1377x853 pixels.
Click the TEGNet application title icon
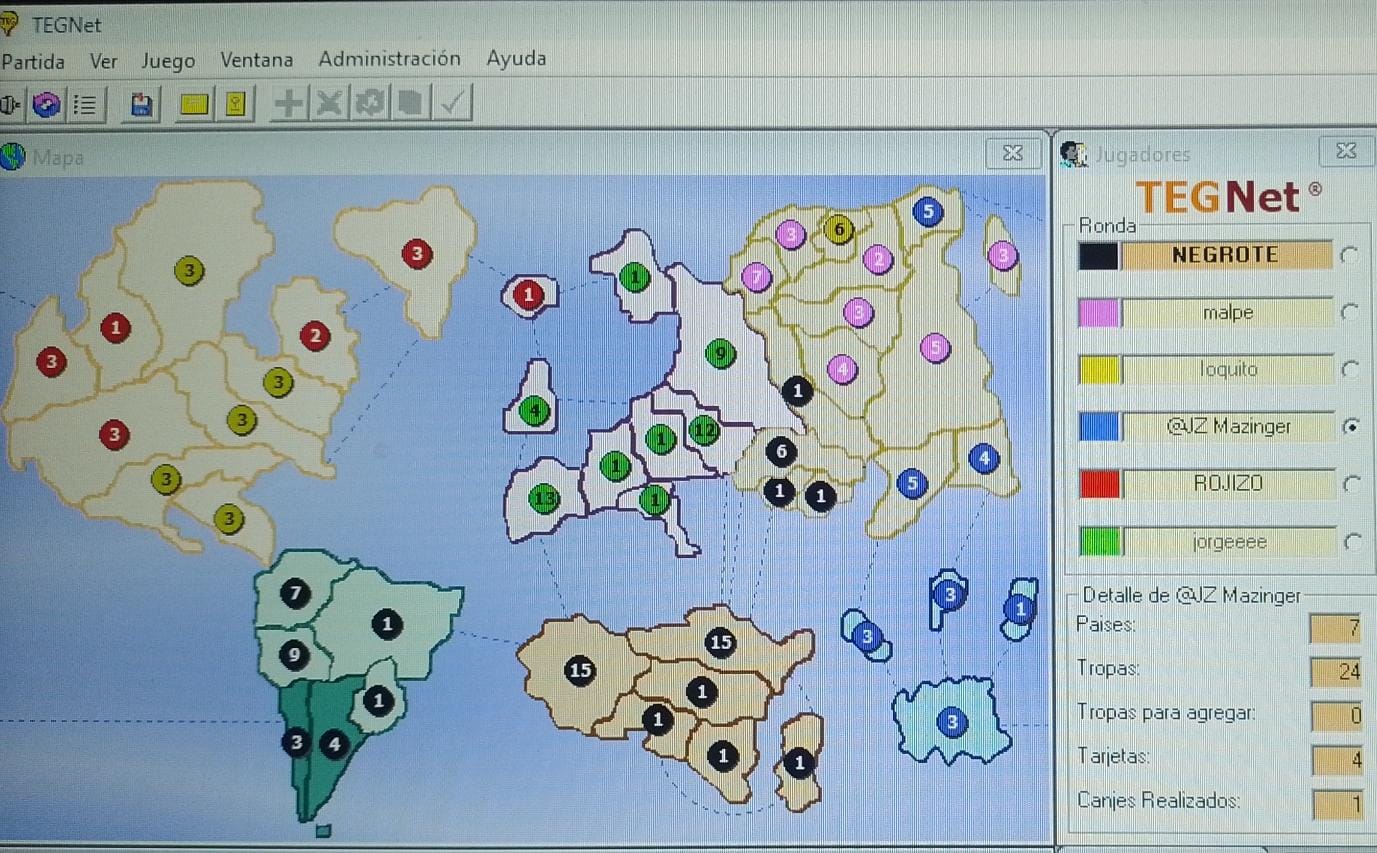click(x=10, y=22)
